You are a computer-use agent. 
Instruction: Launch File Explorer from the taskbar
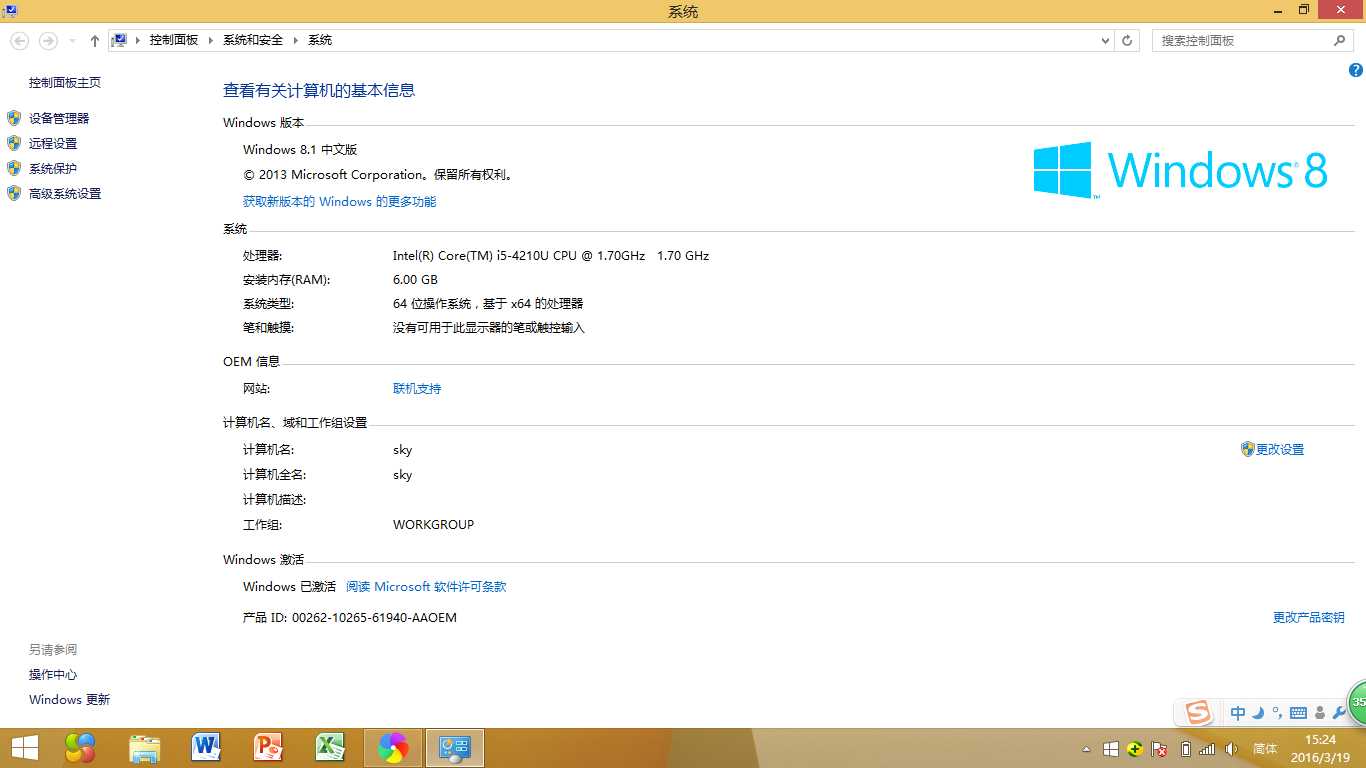coord(144,747)
